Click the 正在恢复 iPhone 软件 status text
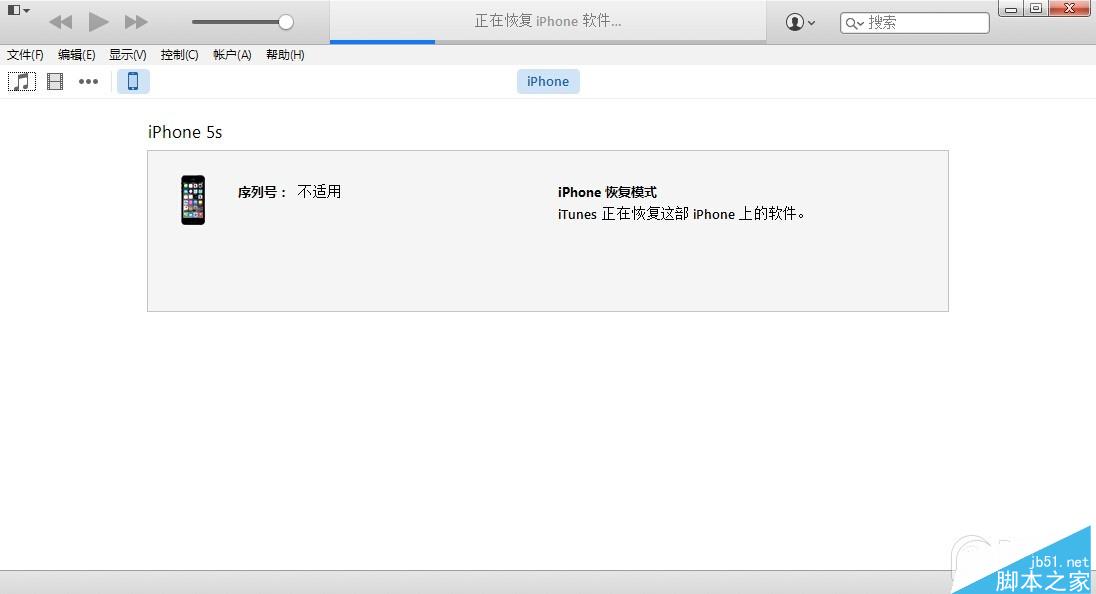The width and height of the screenshot is (1096, 594). click(548, 22)
